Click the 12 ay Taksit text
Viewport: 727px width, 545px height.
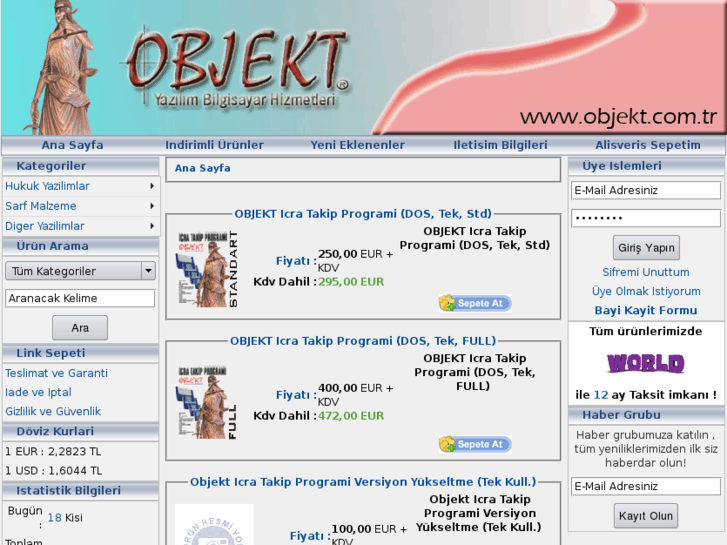click(x=646, y=395)
